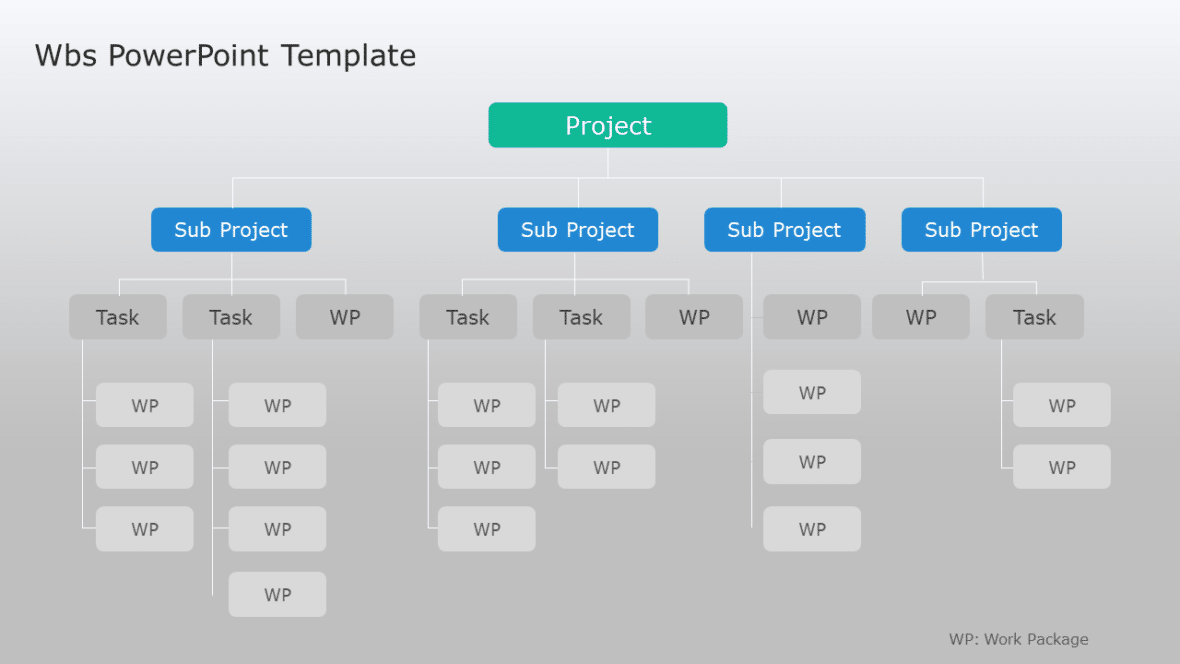Click the third Sub Project box
1180x664 pixels.
784,229
